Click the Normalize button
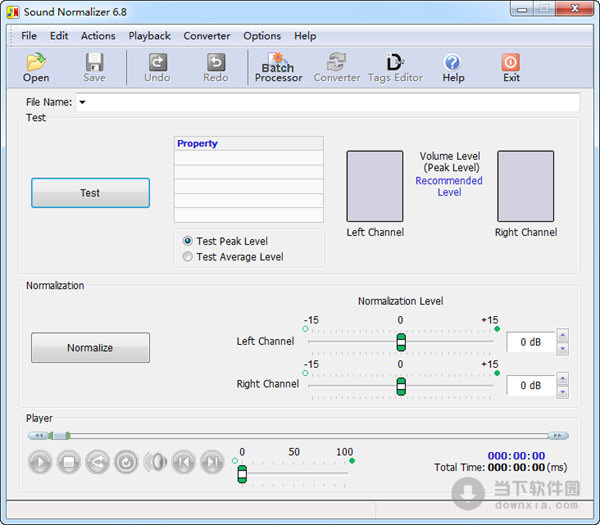The image size is (600, 525). click(90, 347)
